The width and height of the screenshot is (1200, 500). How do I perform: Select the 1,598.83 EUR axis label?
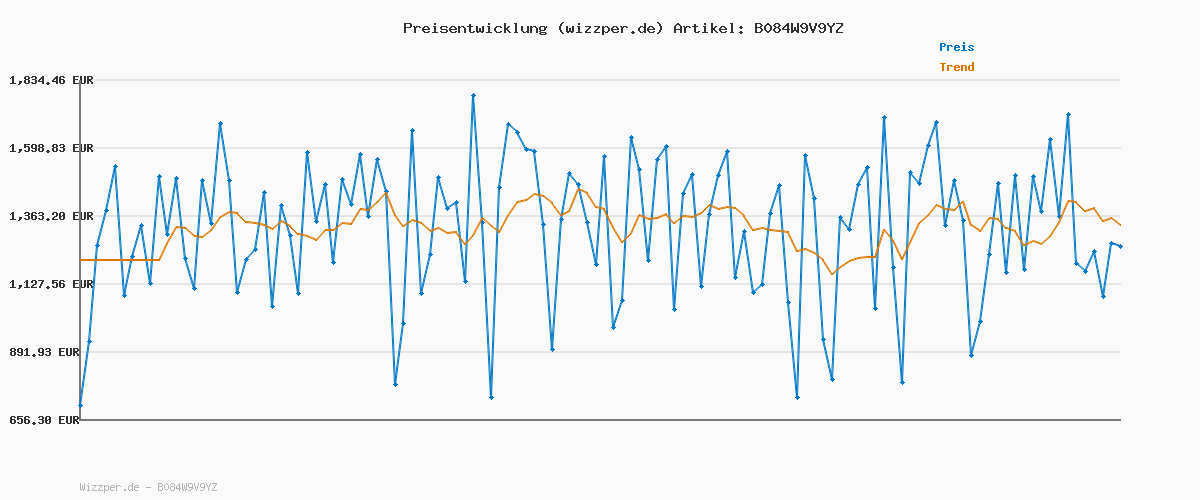click(51, 148)
